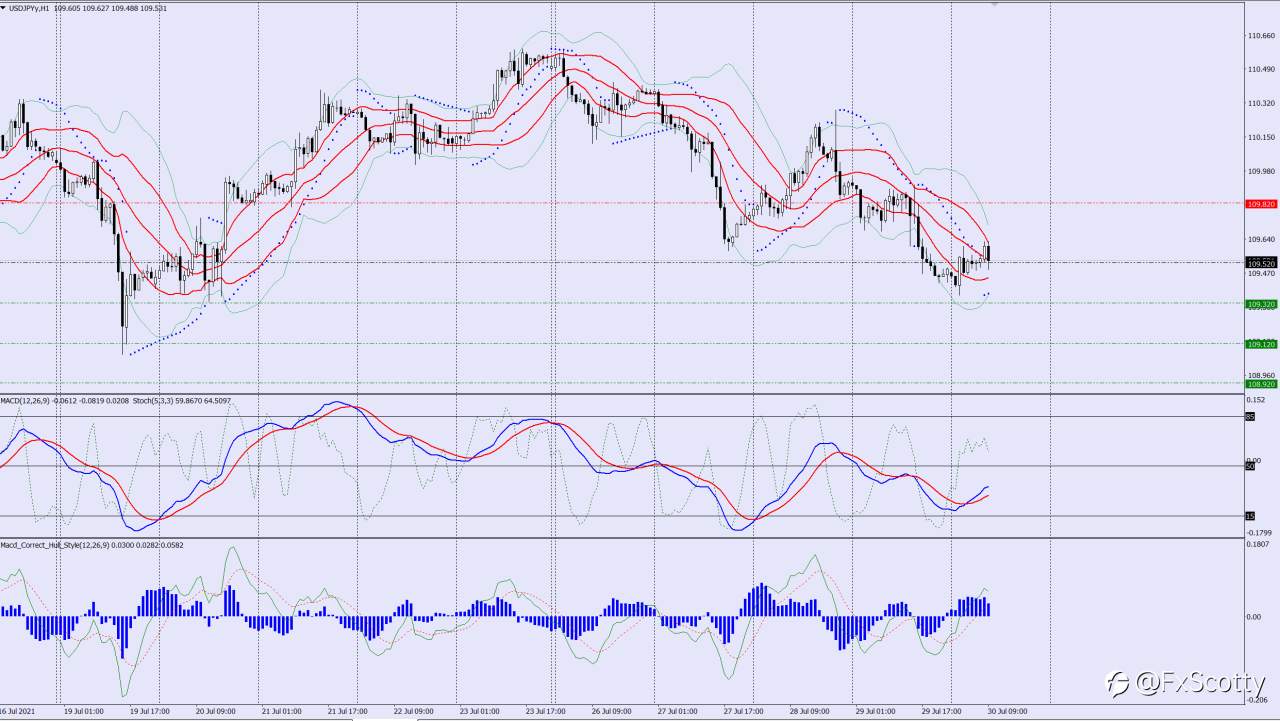Click the 21 Jul 01:00 time label
The height and width of the screenshot is (721, 1280).
click(x=281, y=712)
